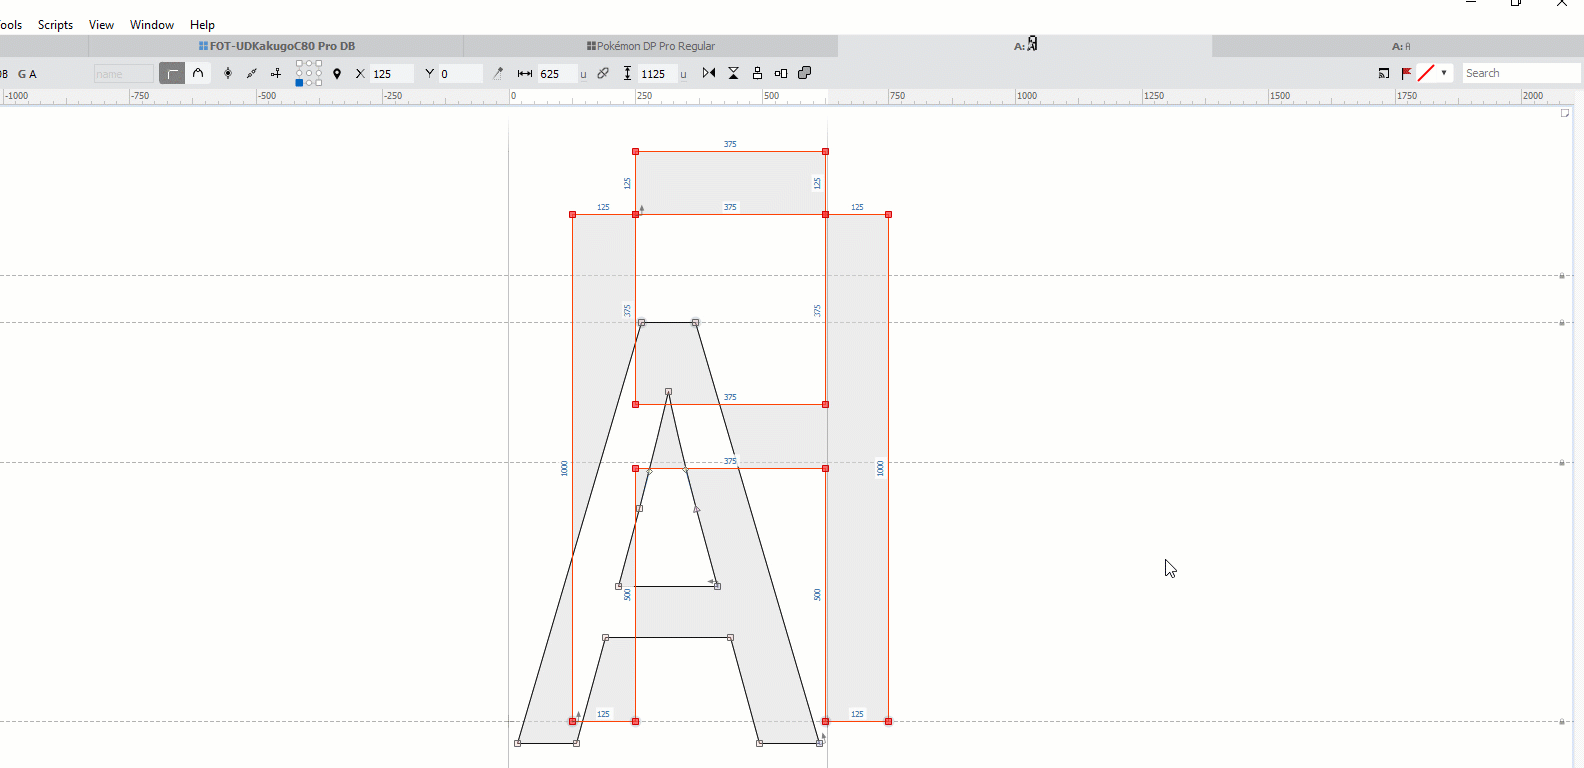Viewport: 1584px width, 768px height.
Task: Click the red slash color swatch
Action: click(x=1426, y=73)
